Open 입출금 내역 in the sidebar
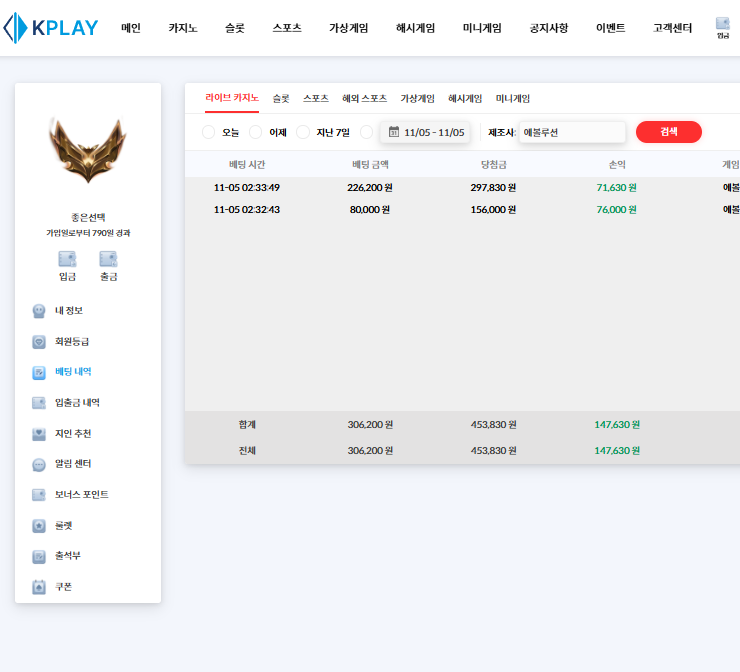Screen dimensions: 740x672 click(76, 403)
